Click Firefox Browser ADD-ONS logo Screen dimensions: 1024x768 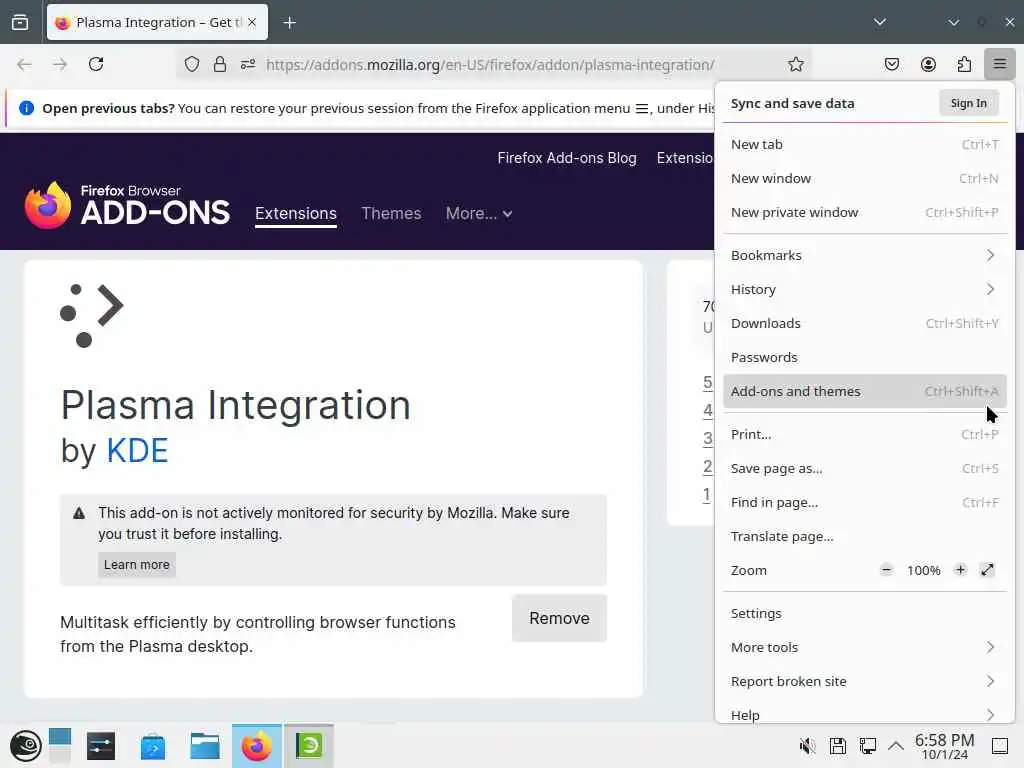[127, 206]
